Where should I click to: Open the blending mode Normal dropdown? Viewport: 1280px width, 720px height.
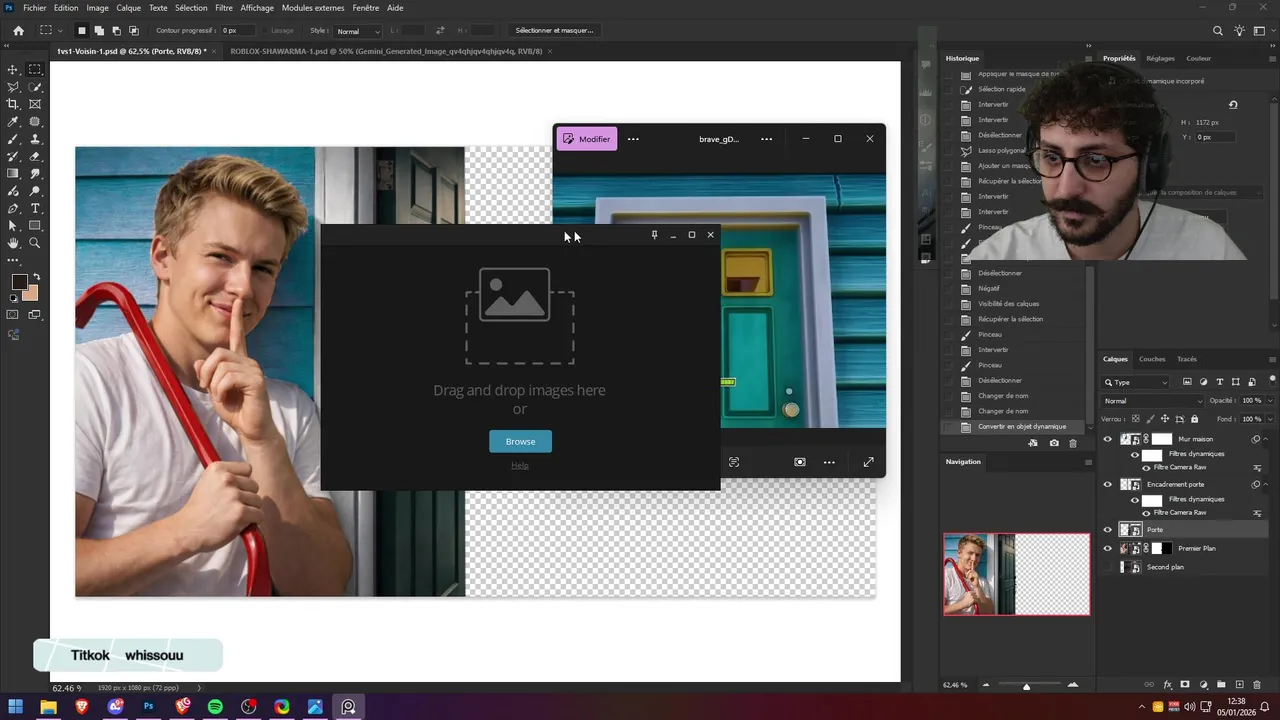click(1153, 401)
